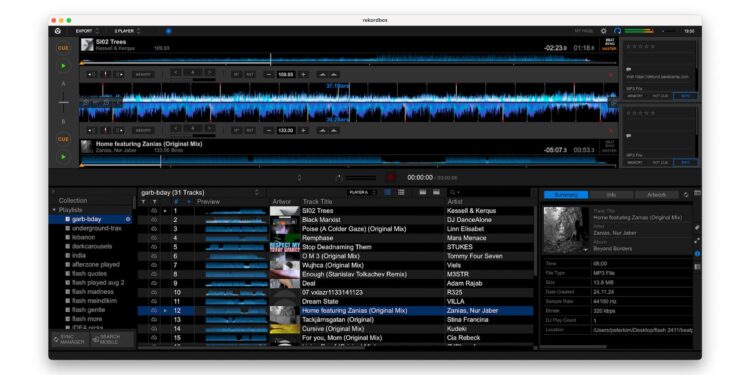Click the search field above track list

(x=489, y=192)
